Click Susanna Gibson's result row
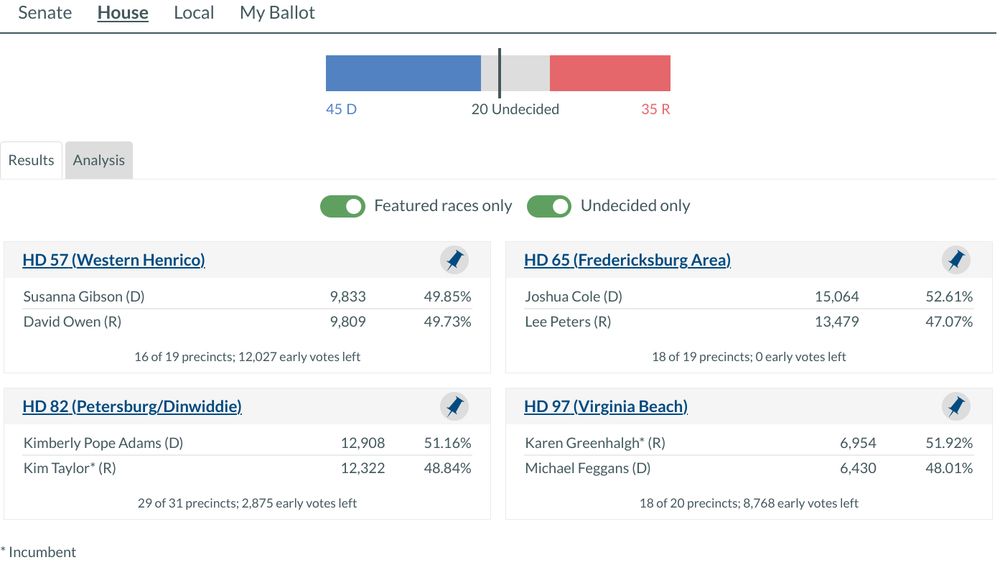This screenshot has width=1000, height=565. point(247,297)
